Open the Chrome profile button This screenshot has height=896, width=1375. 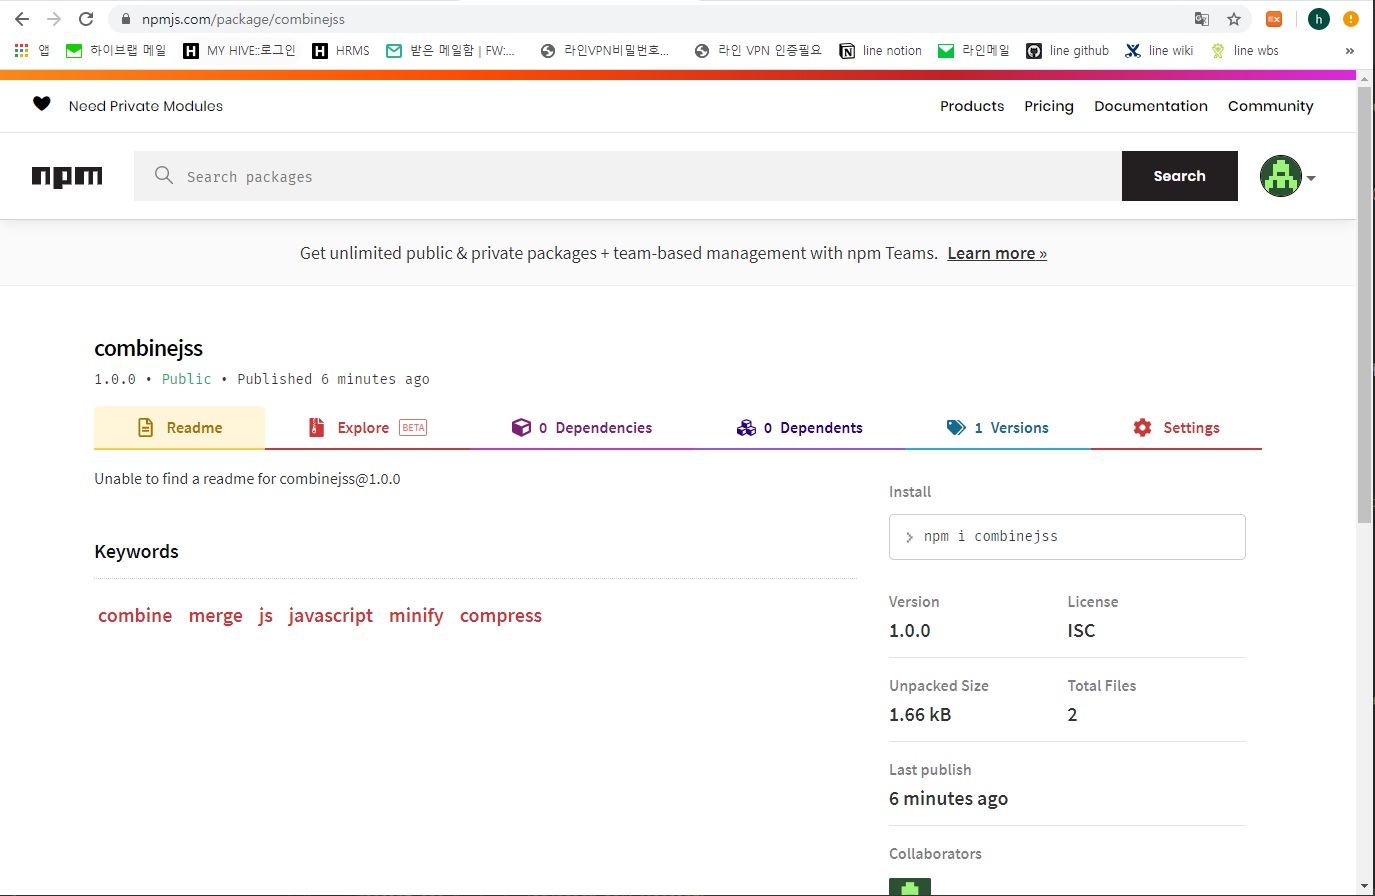tap(1318, 19)
